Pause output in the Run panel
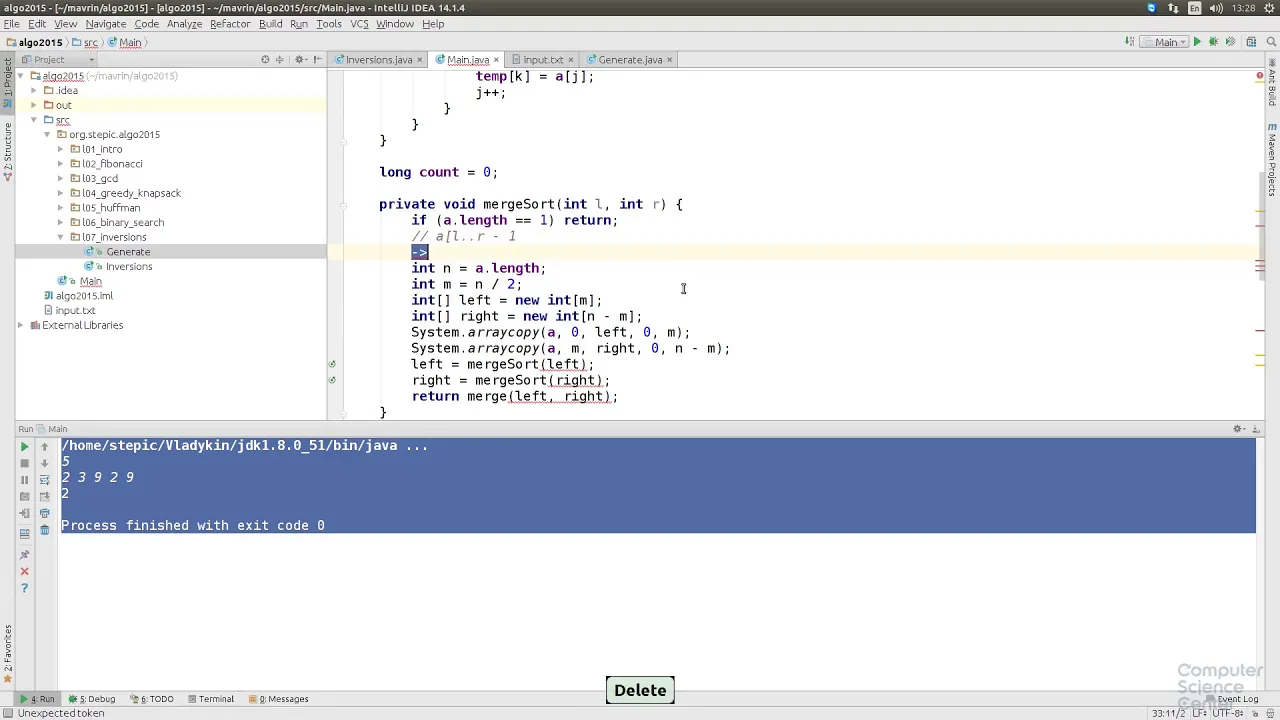 pos(25,480)
